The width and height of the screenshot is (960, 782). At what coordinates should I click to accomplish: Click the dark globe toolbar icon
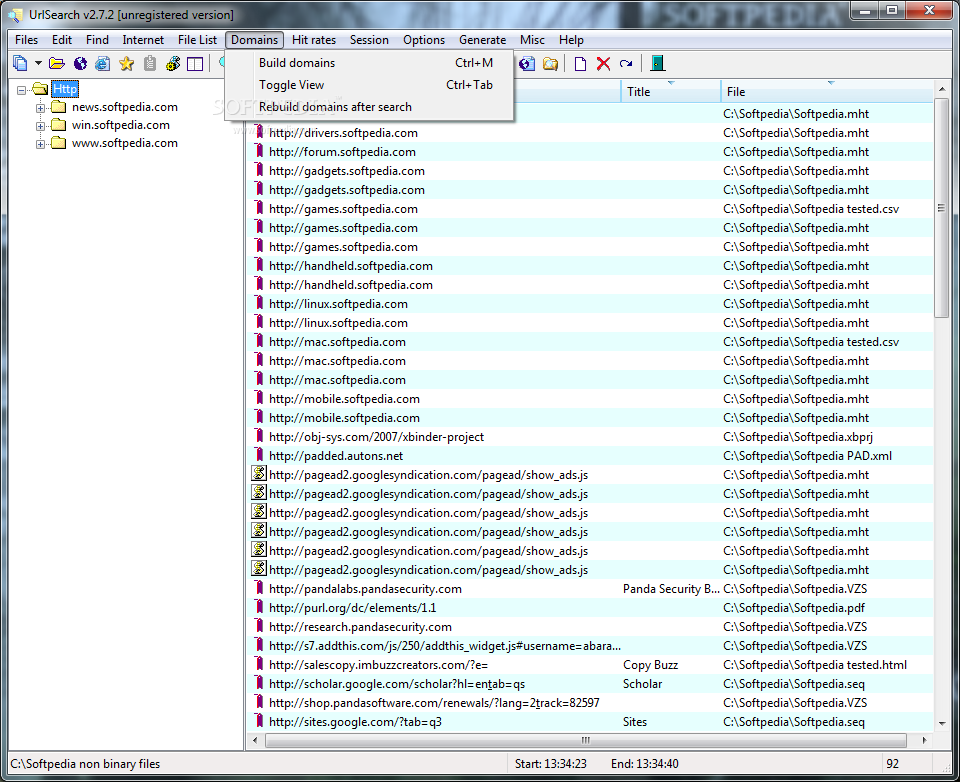coord(80,63)
